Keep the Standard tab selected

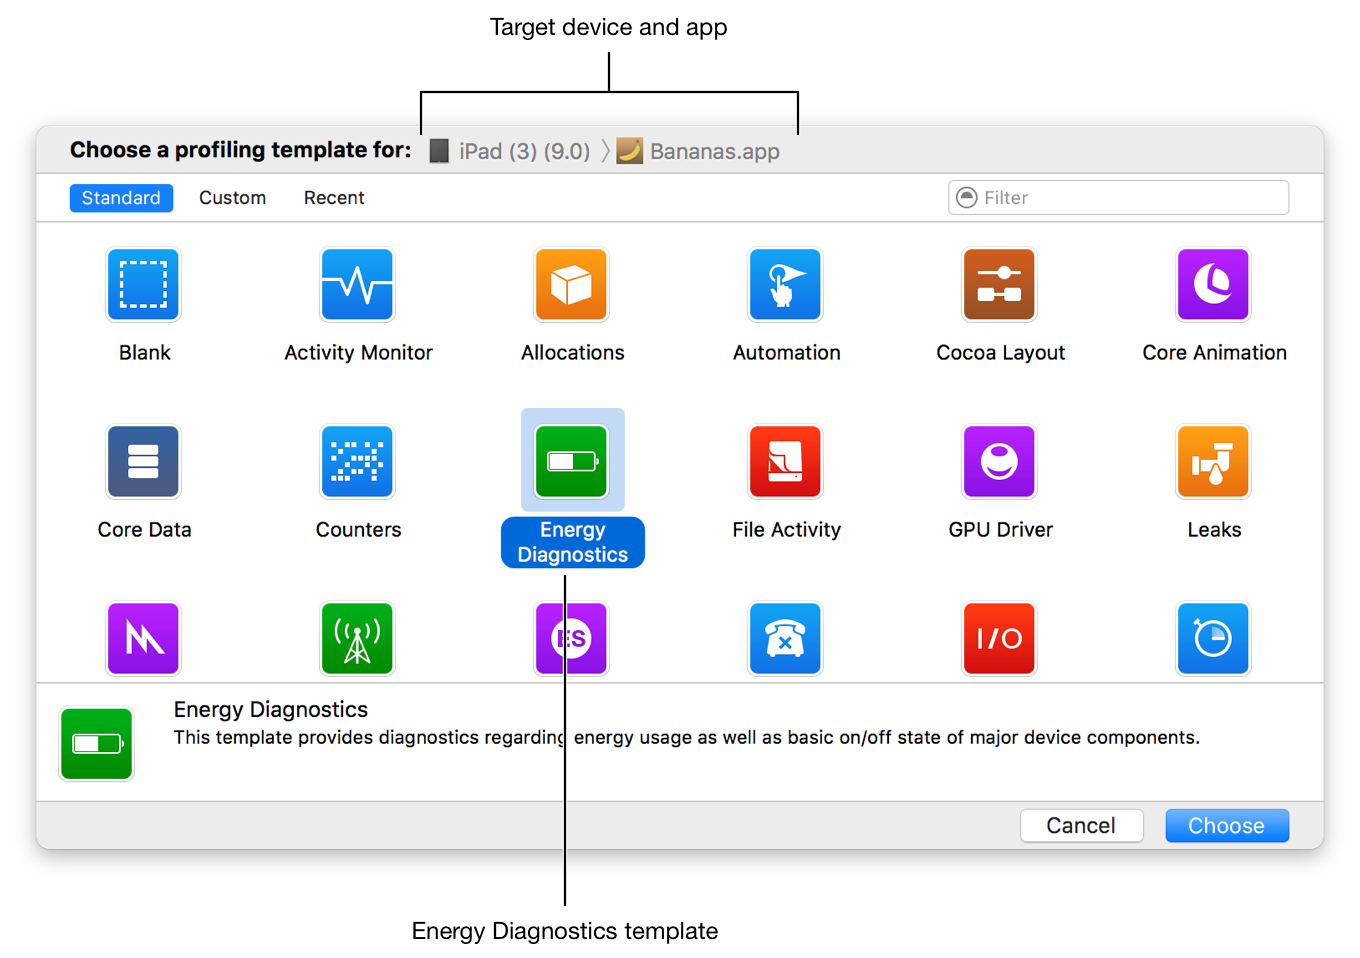click(x=121, y=197)
